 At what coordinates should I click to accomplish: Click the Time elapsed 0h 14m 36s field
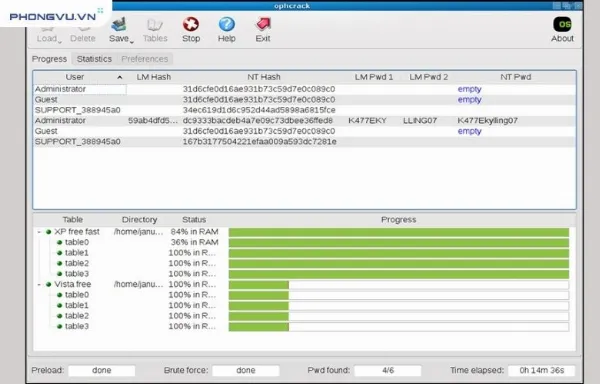(541, 370)
